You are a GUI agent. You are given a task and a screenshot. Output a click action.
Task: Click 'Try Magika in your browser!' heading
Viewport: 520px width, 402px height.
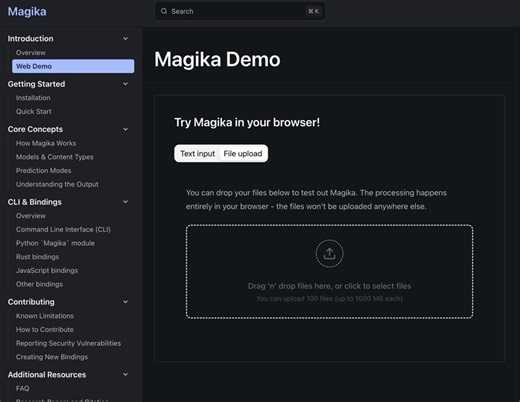(x=247, y=122)
